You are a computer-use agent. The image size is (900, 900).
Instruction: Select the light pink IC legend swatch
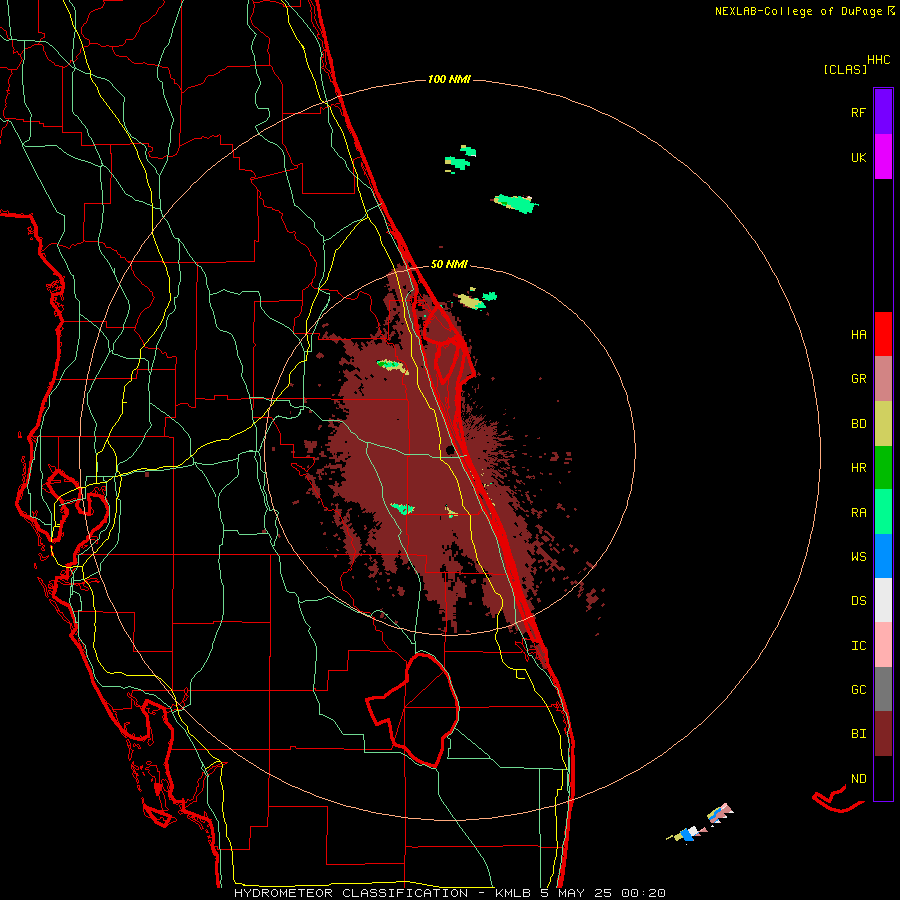pyautogui.click(x=883, y=645)
